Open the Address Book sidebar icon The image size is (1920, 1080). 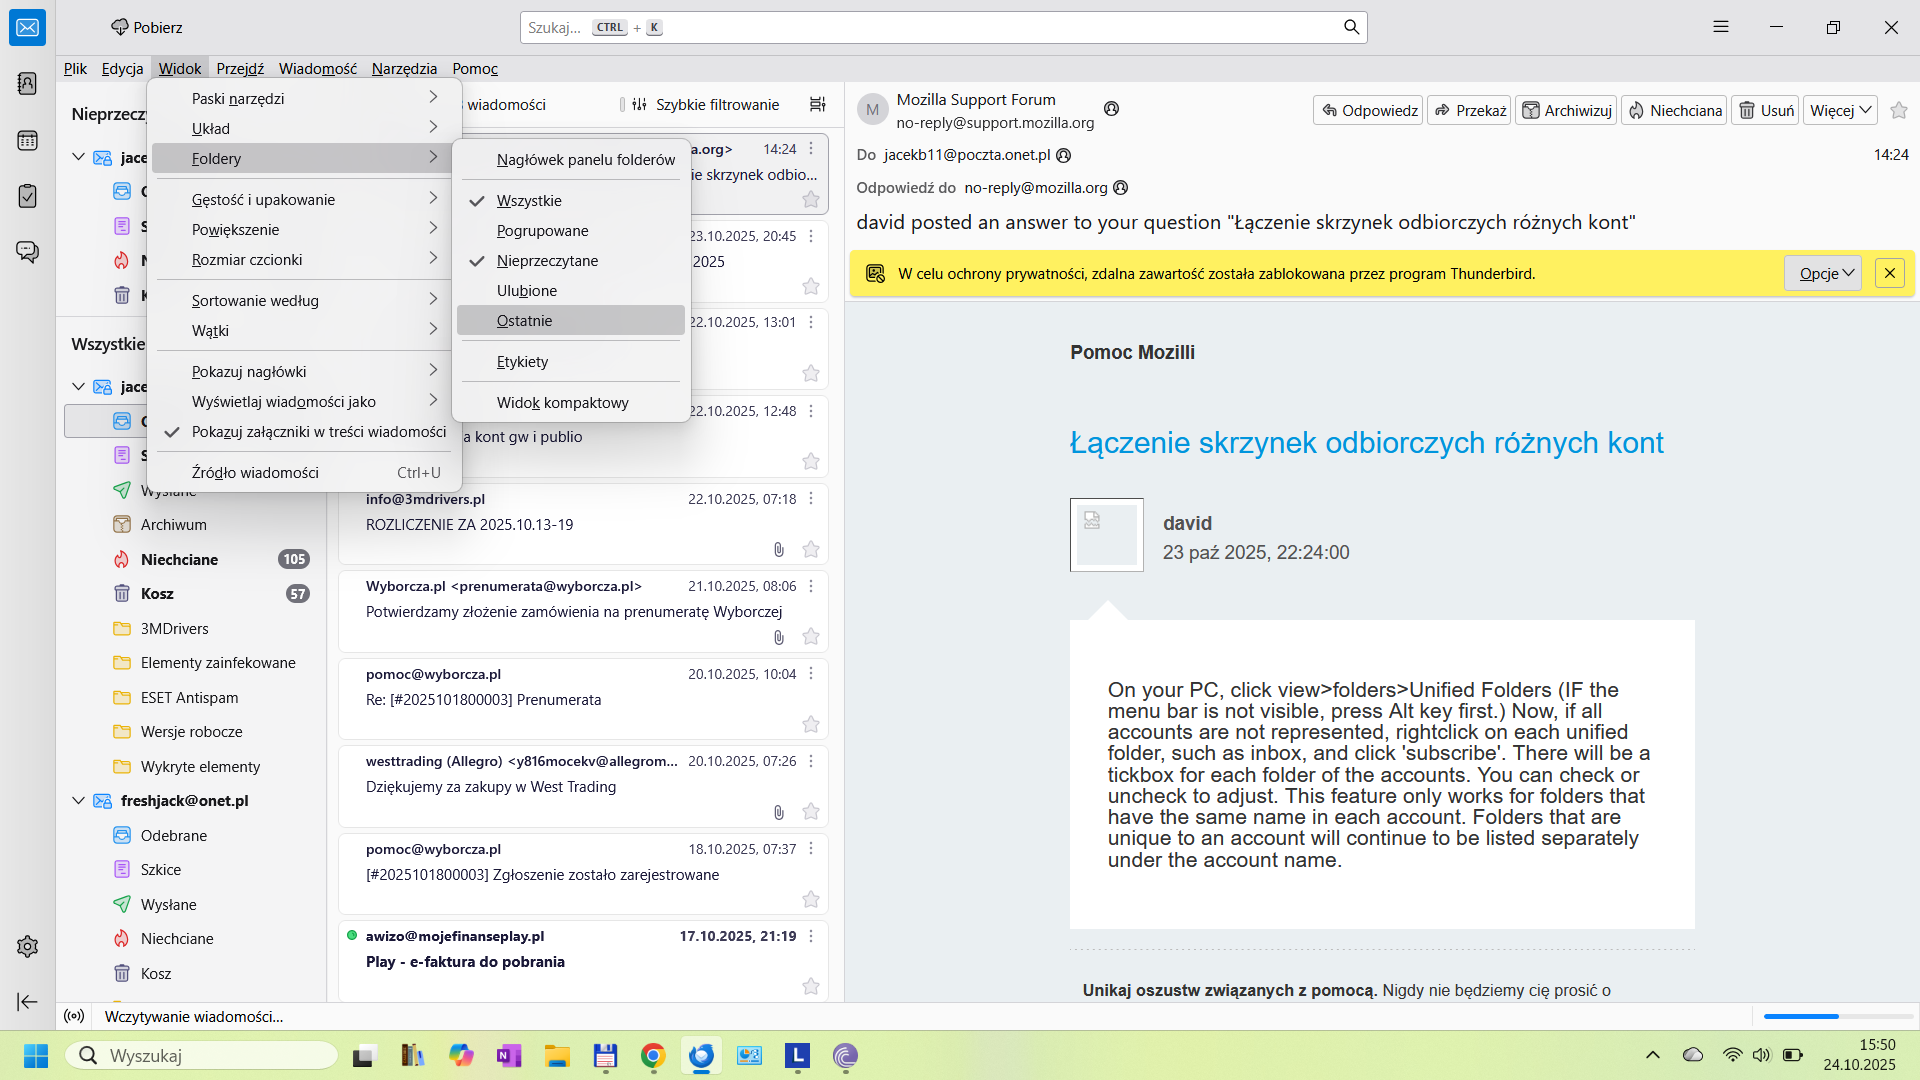click(27, 83)
